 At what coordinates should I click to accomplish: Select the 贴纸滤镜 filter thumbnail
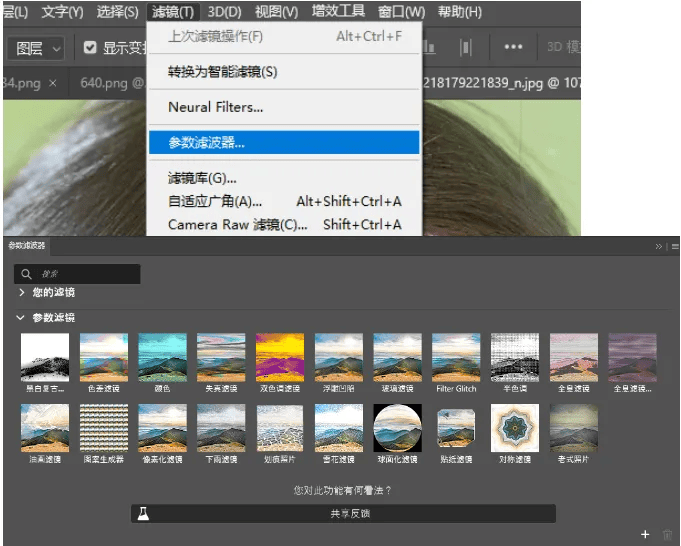[x=456, y=428]
